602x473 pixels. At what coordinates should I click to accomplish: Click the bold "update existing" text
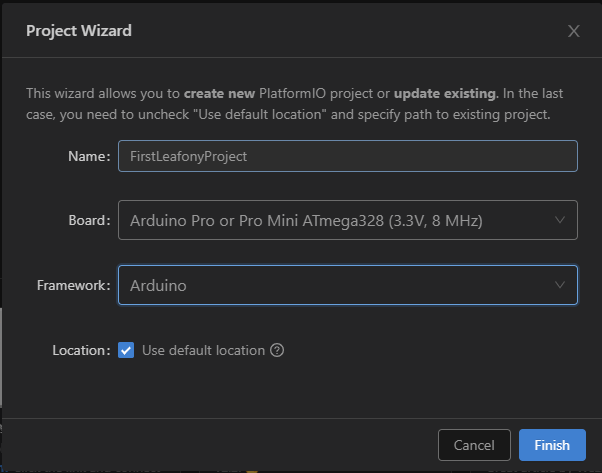point(445,94)
